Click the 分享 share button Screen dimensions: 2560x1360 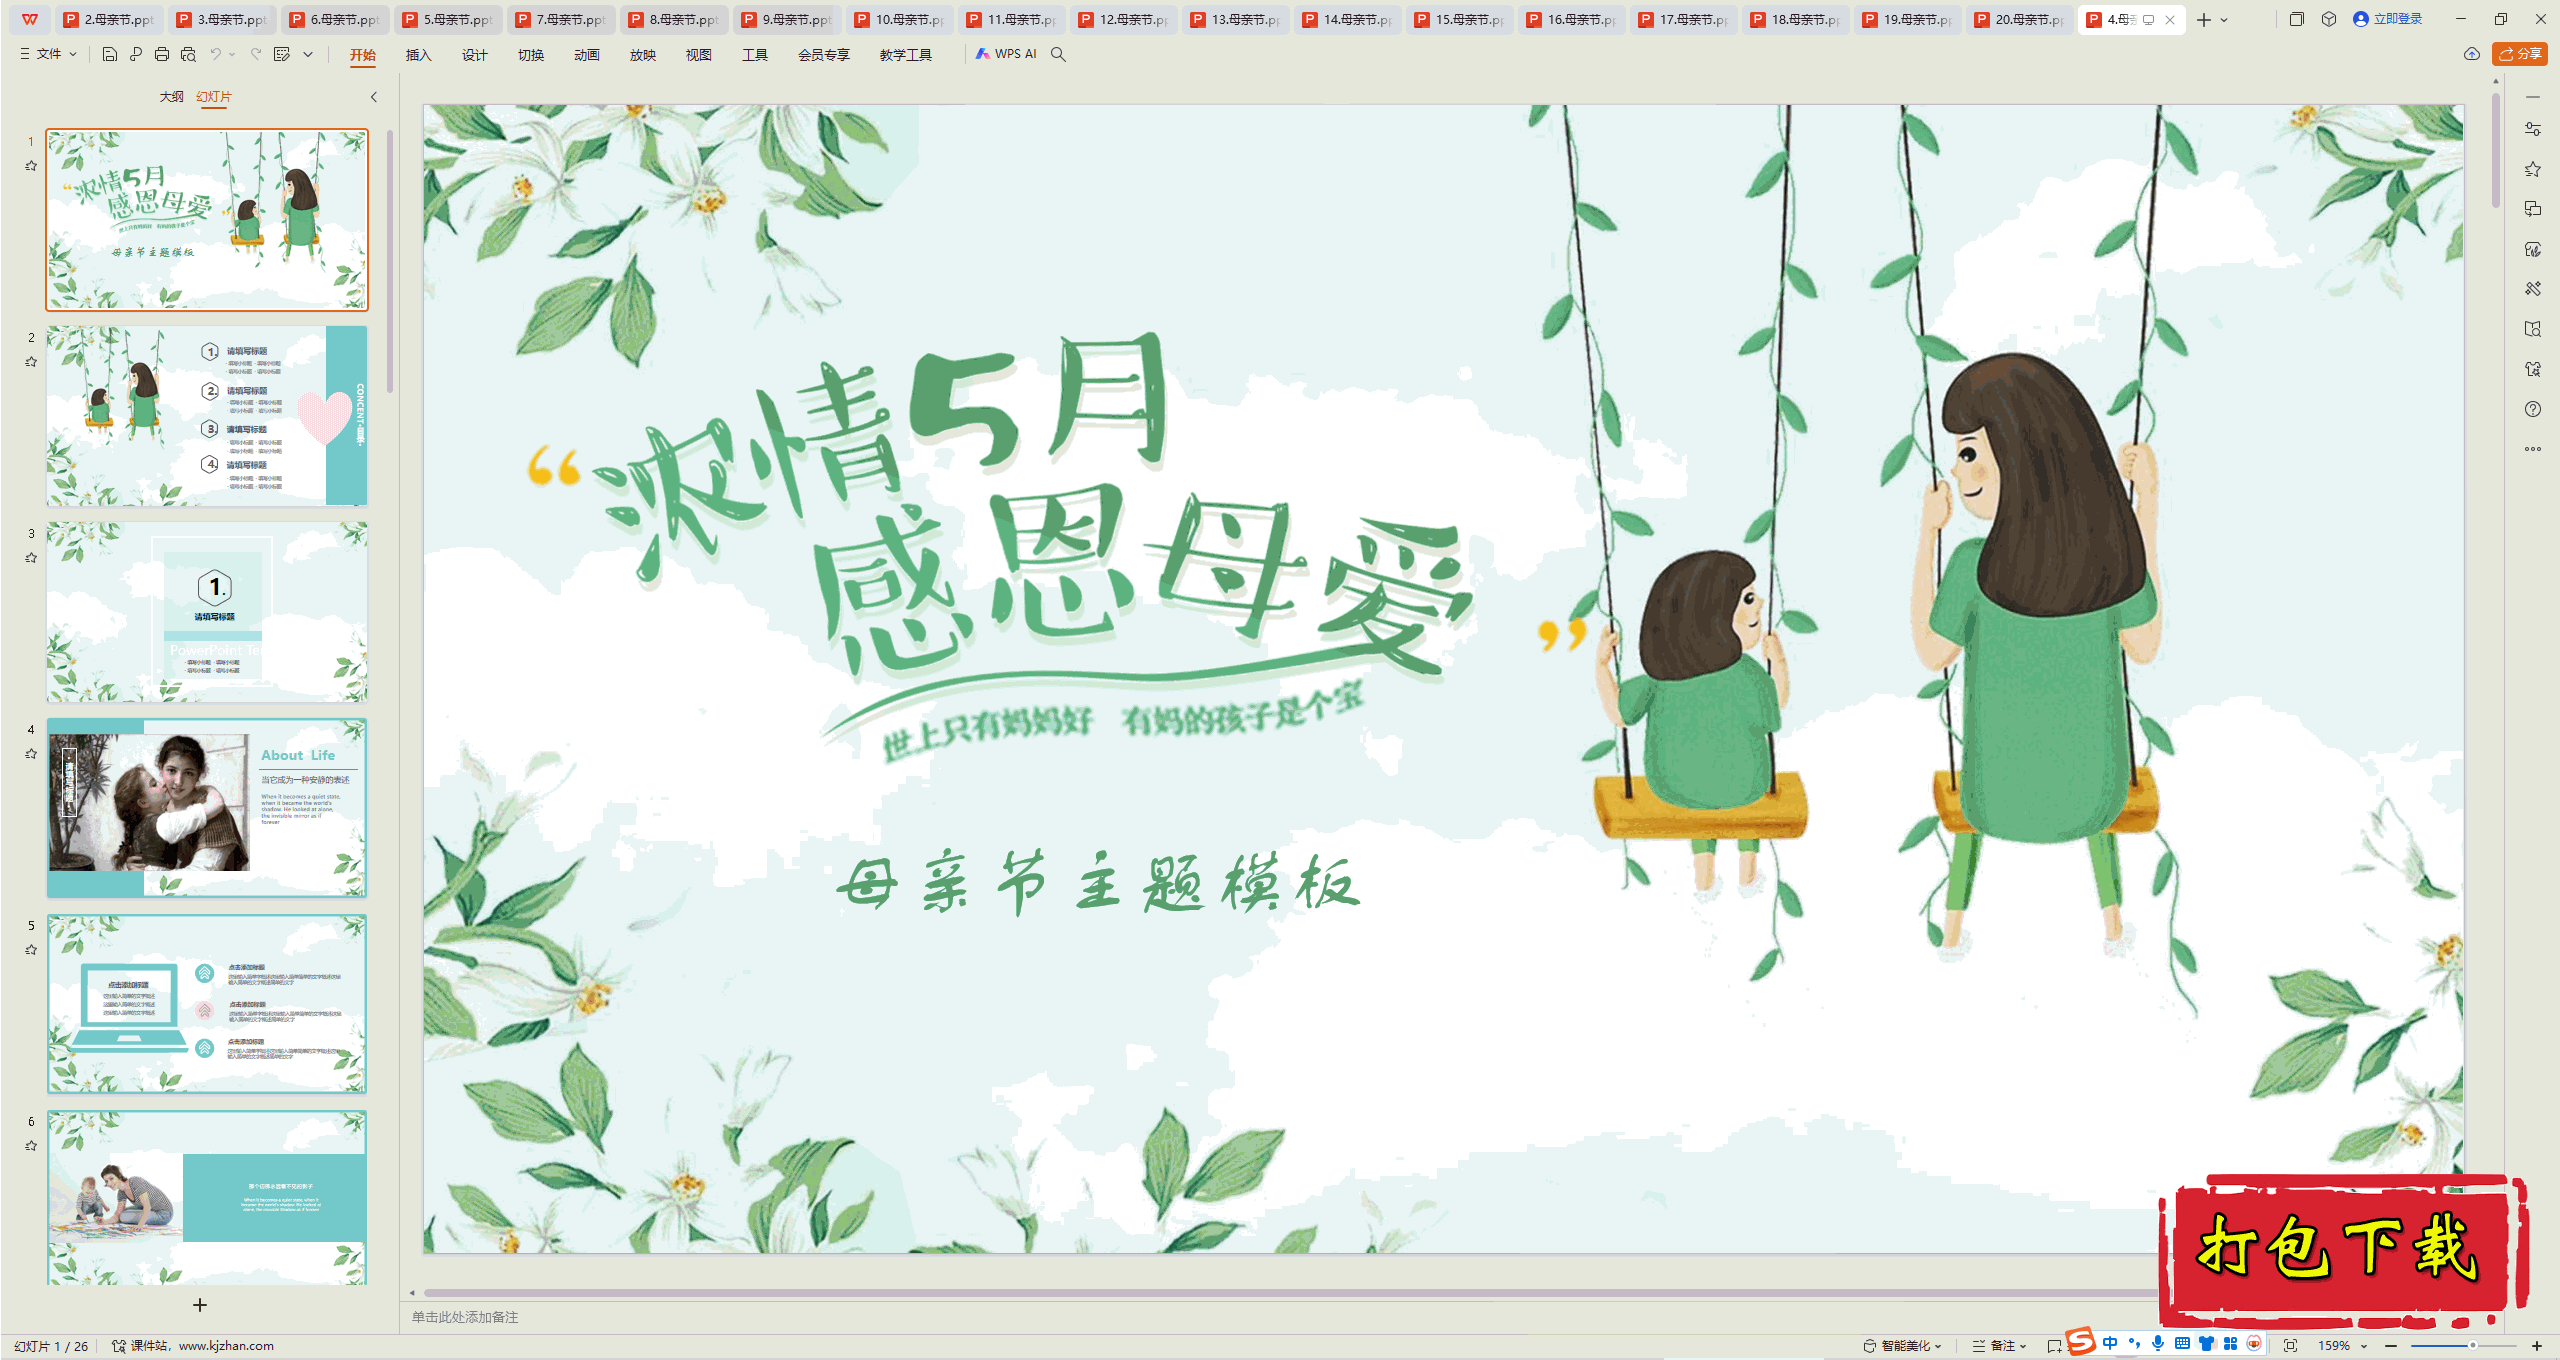2519,54
